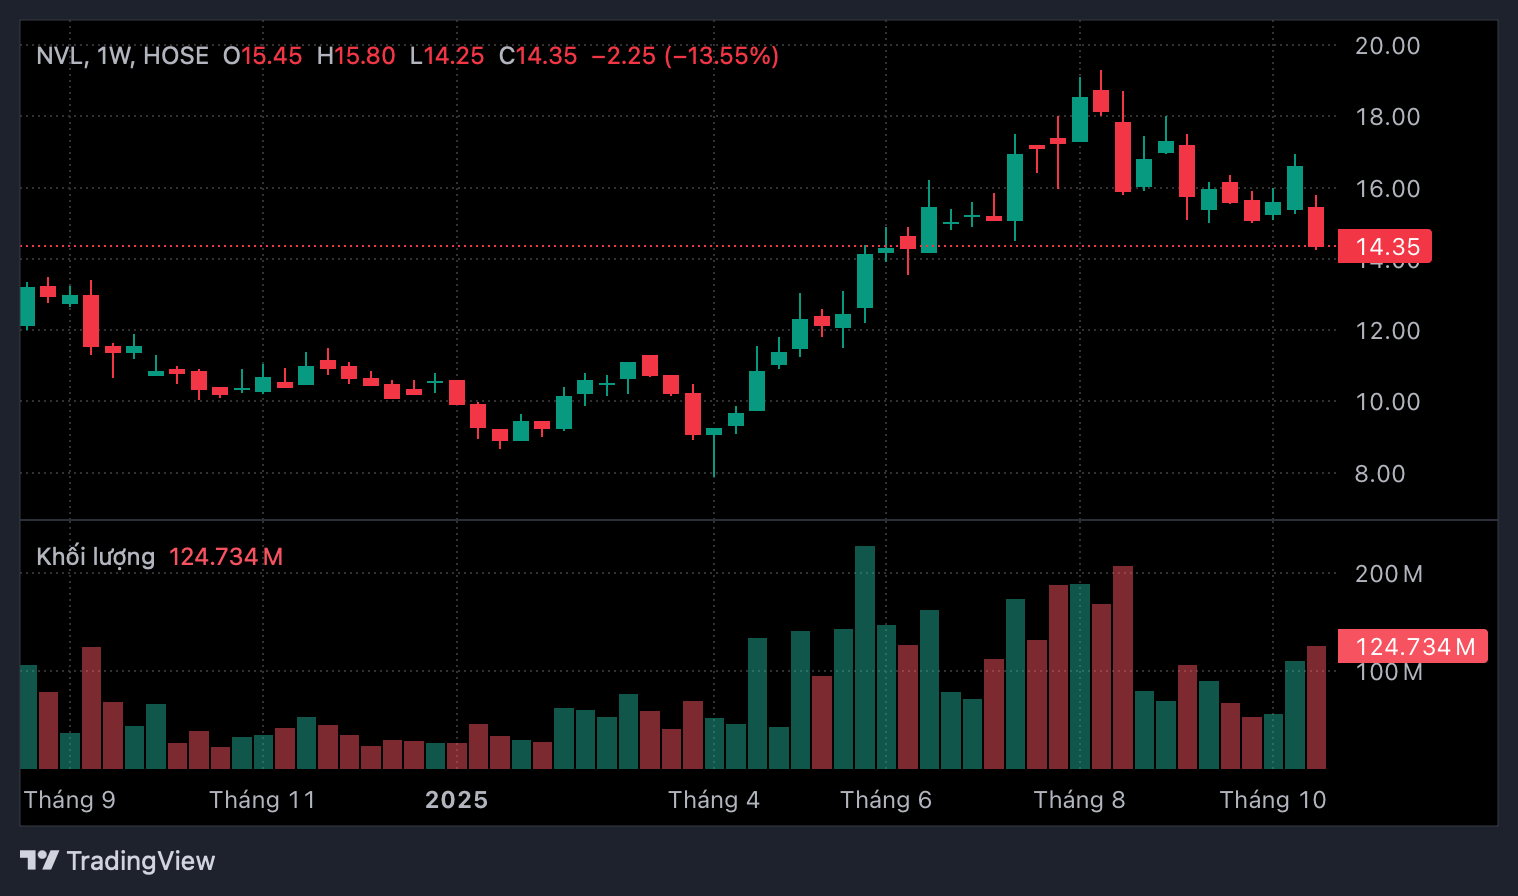Select the close value C14.35 in legend
1518x896 pixels.
[x=538, y=56]
